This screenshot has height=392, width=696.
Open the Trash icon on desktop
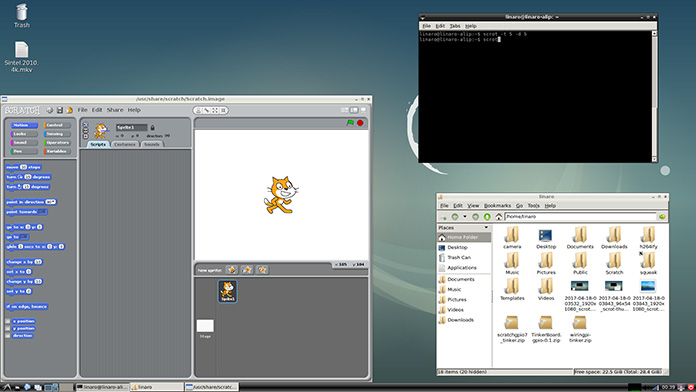tap(21, 16)
